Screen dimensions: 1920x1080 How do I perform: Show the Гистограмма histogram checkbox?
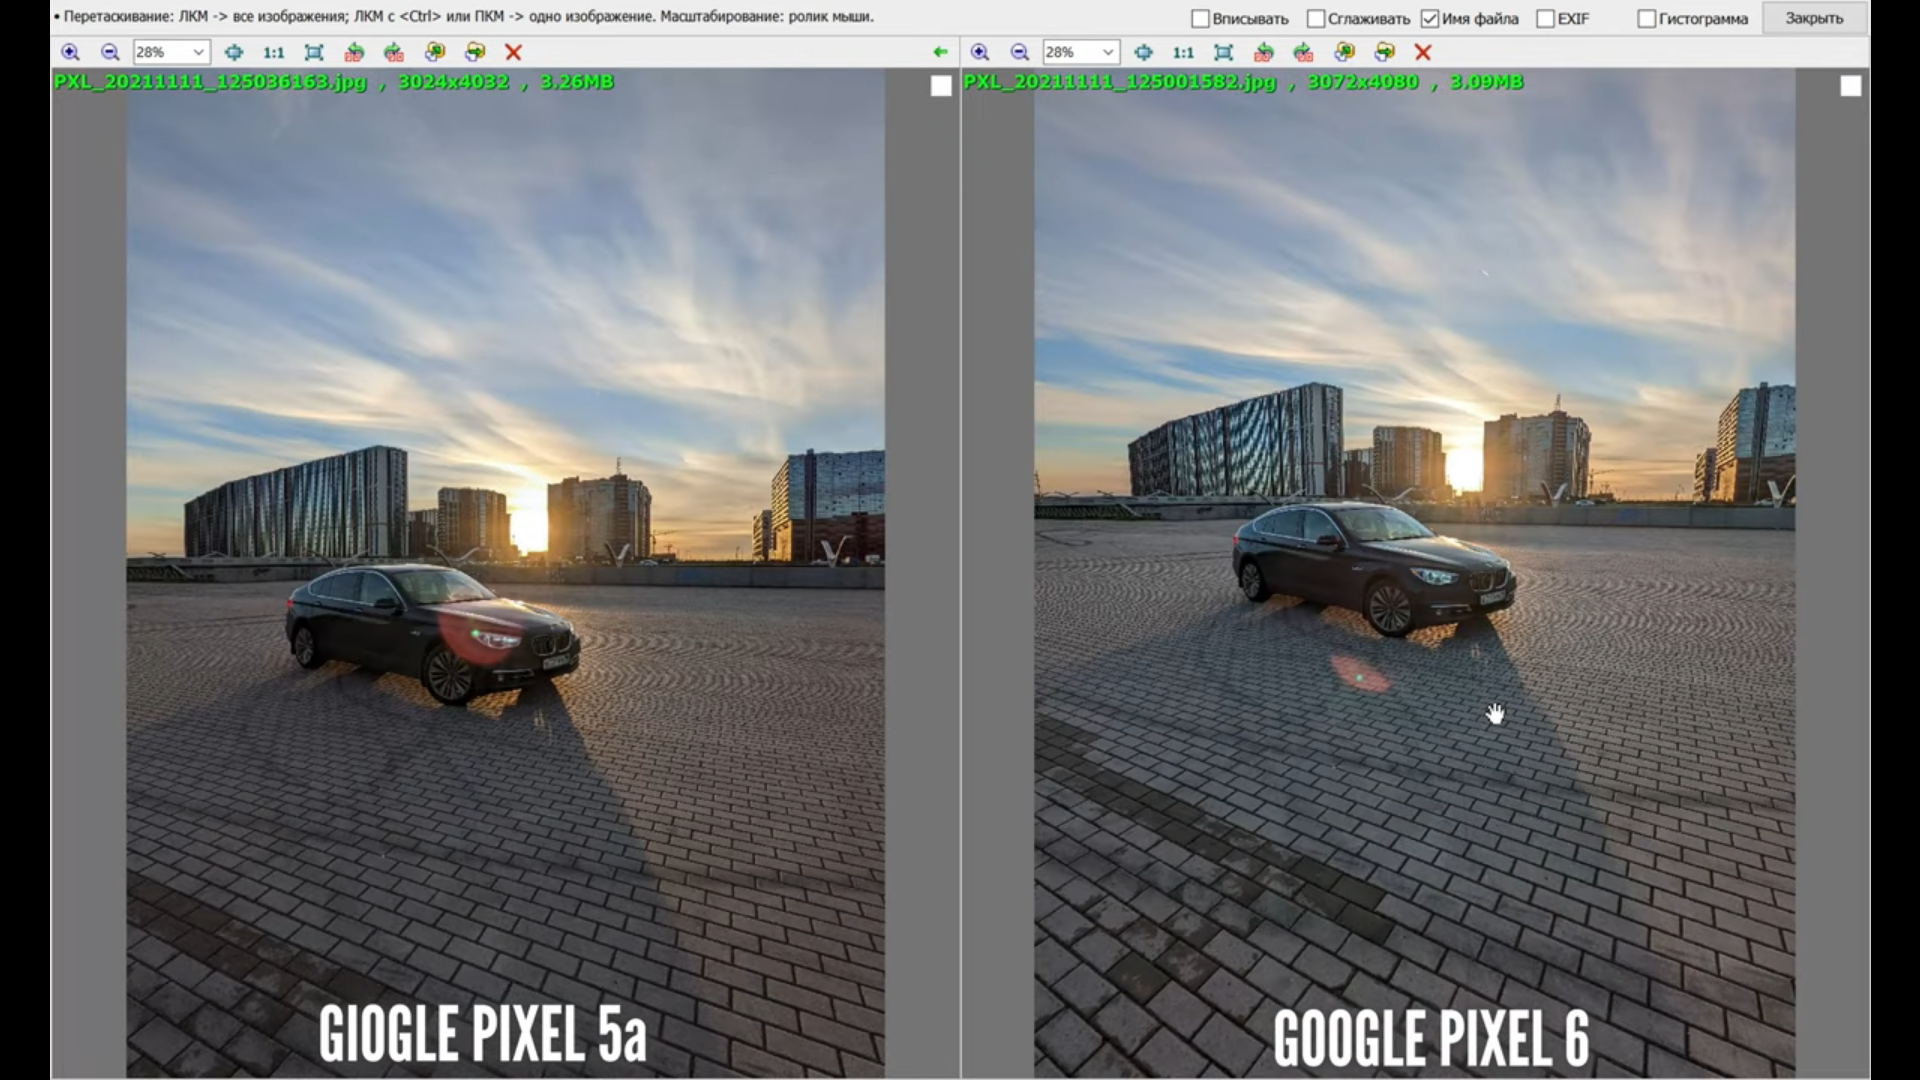point(1646,19)
